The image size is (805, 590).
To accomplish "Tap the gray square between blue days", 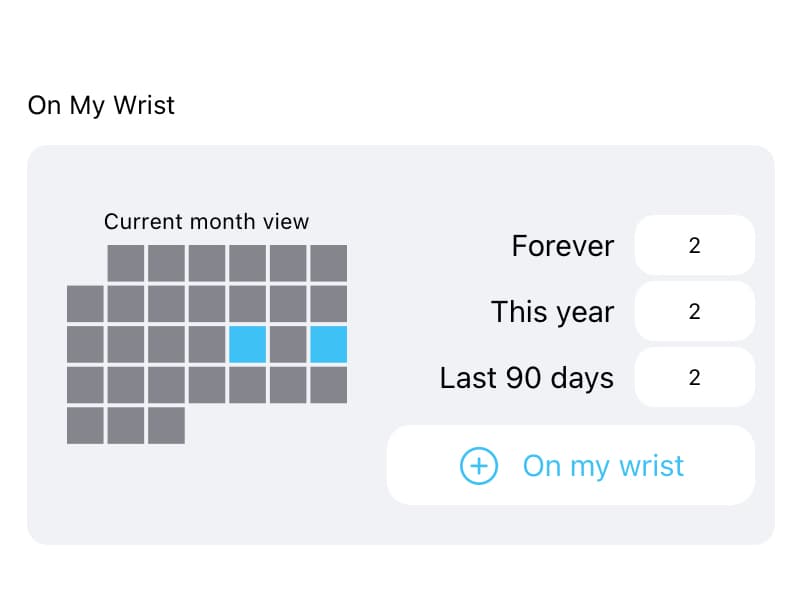I will [x=288, y=344].
